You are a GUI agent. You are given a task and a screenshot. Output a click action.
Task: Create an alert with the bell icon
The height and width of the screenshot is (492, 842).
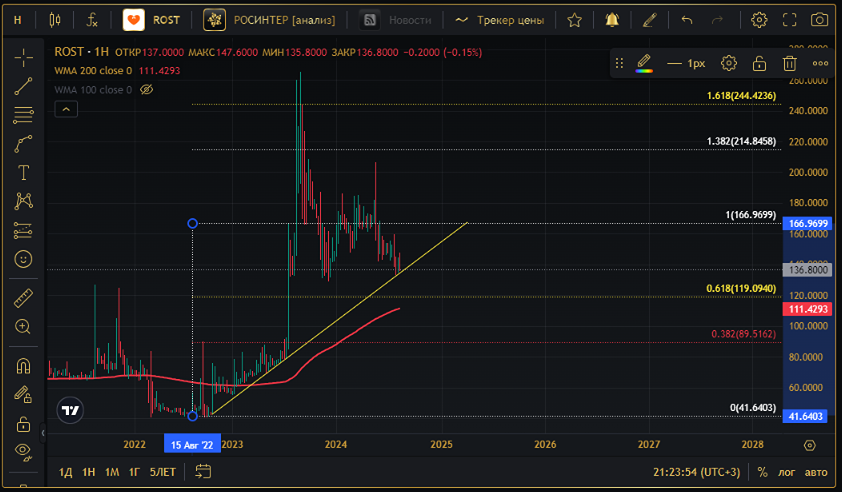point(612,20)
